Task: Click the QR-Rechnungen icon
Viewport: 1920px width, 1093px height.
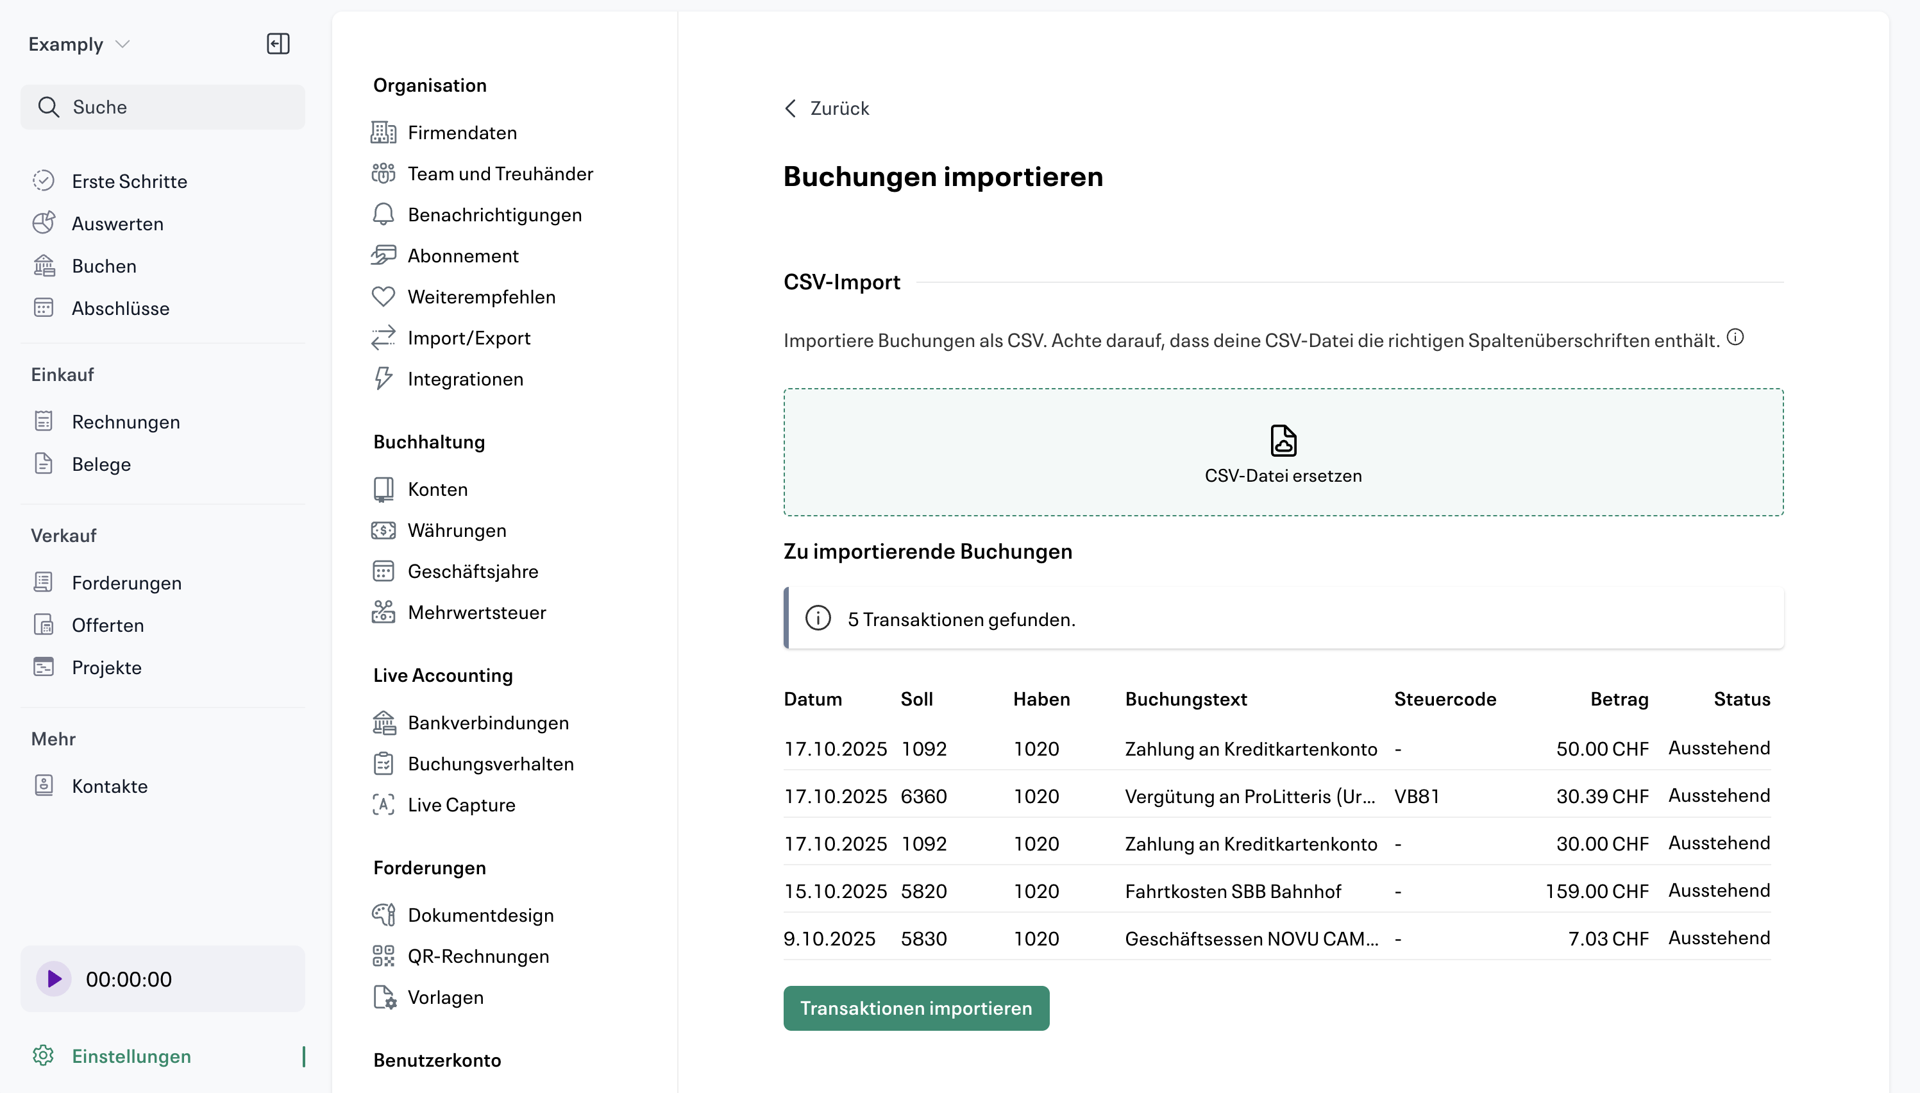Action: [x=383, y=956]
